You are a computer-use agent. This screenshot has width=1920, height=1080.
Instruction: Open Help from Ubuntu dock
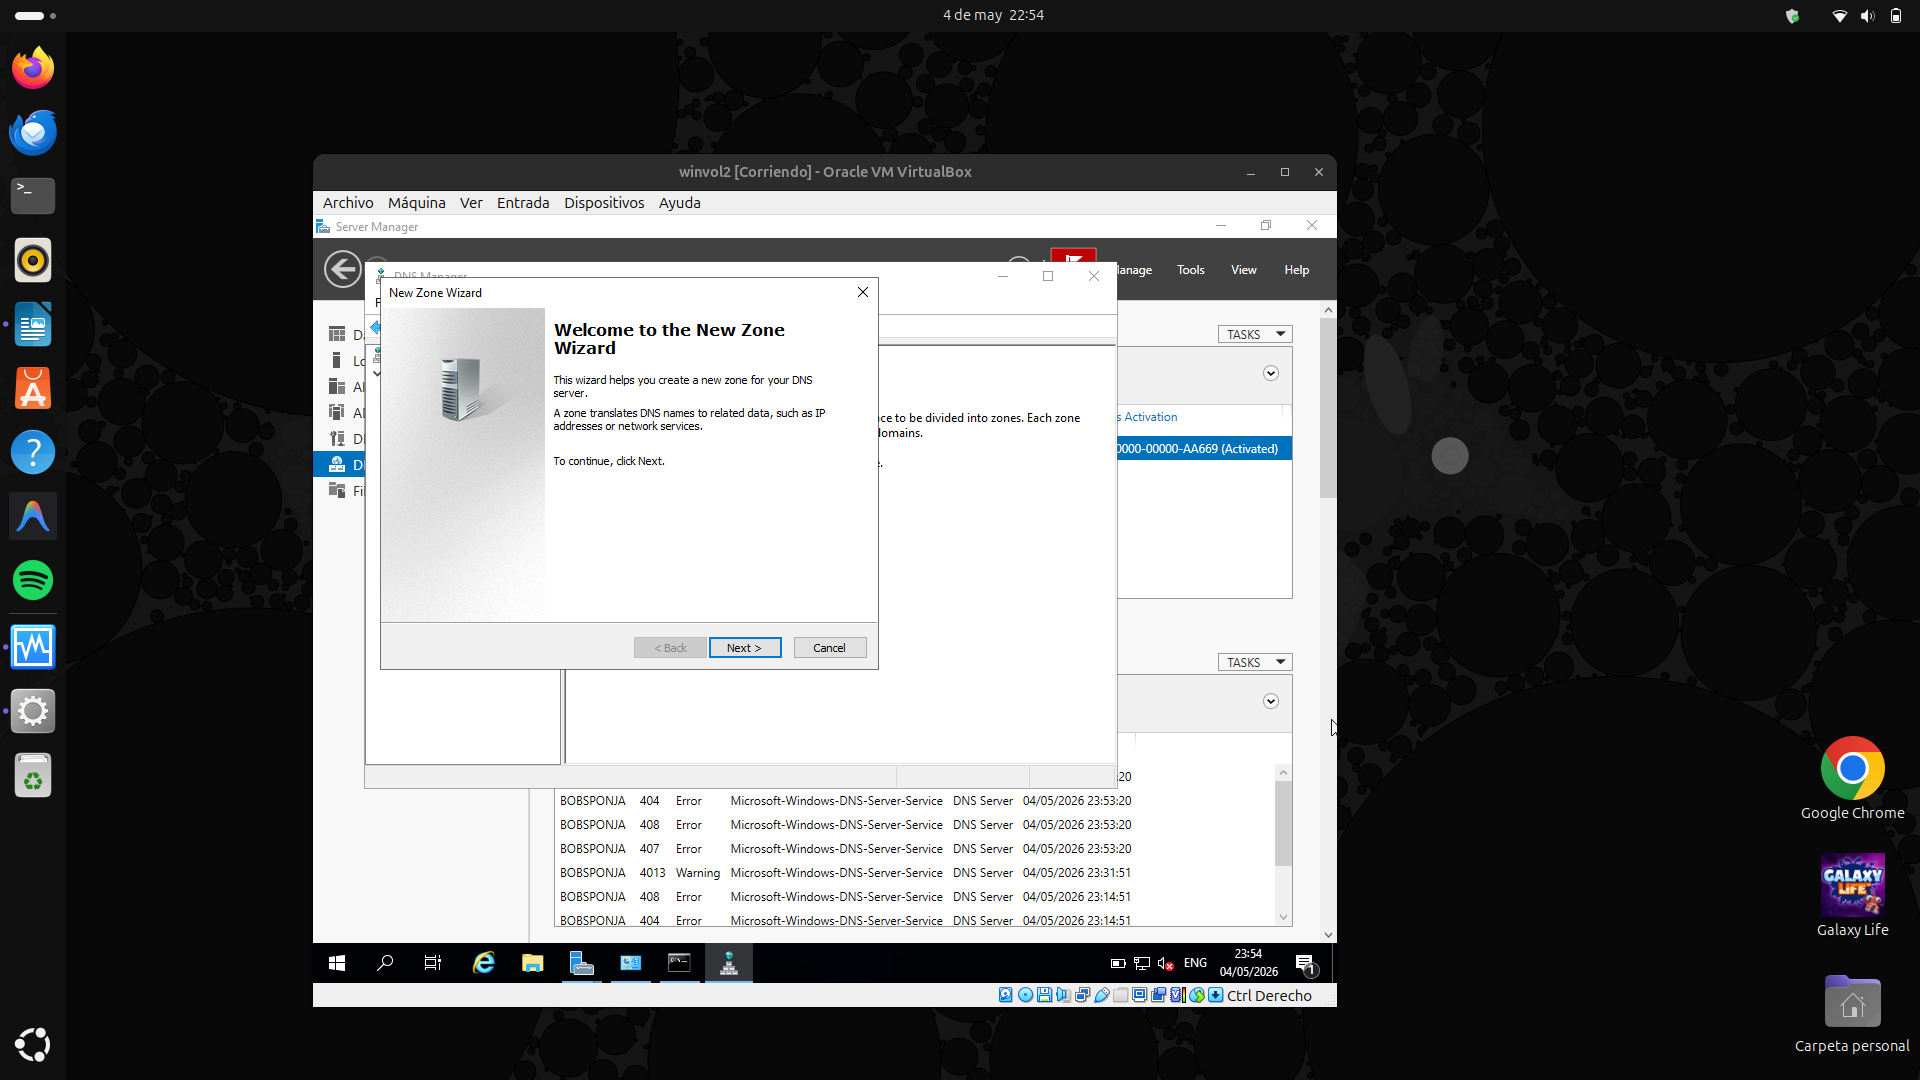pos(33,452)
